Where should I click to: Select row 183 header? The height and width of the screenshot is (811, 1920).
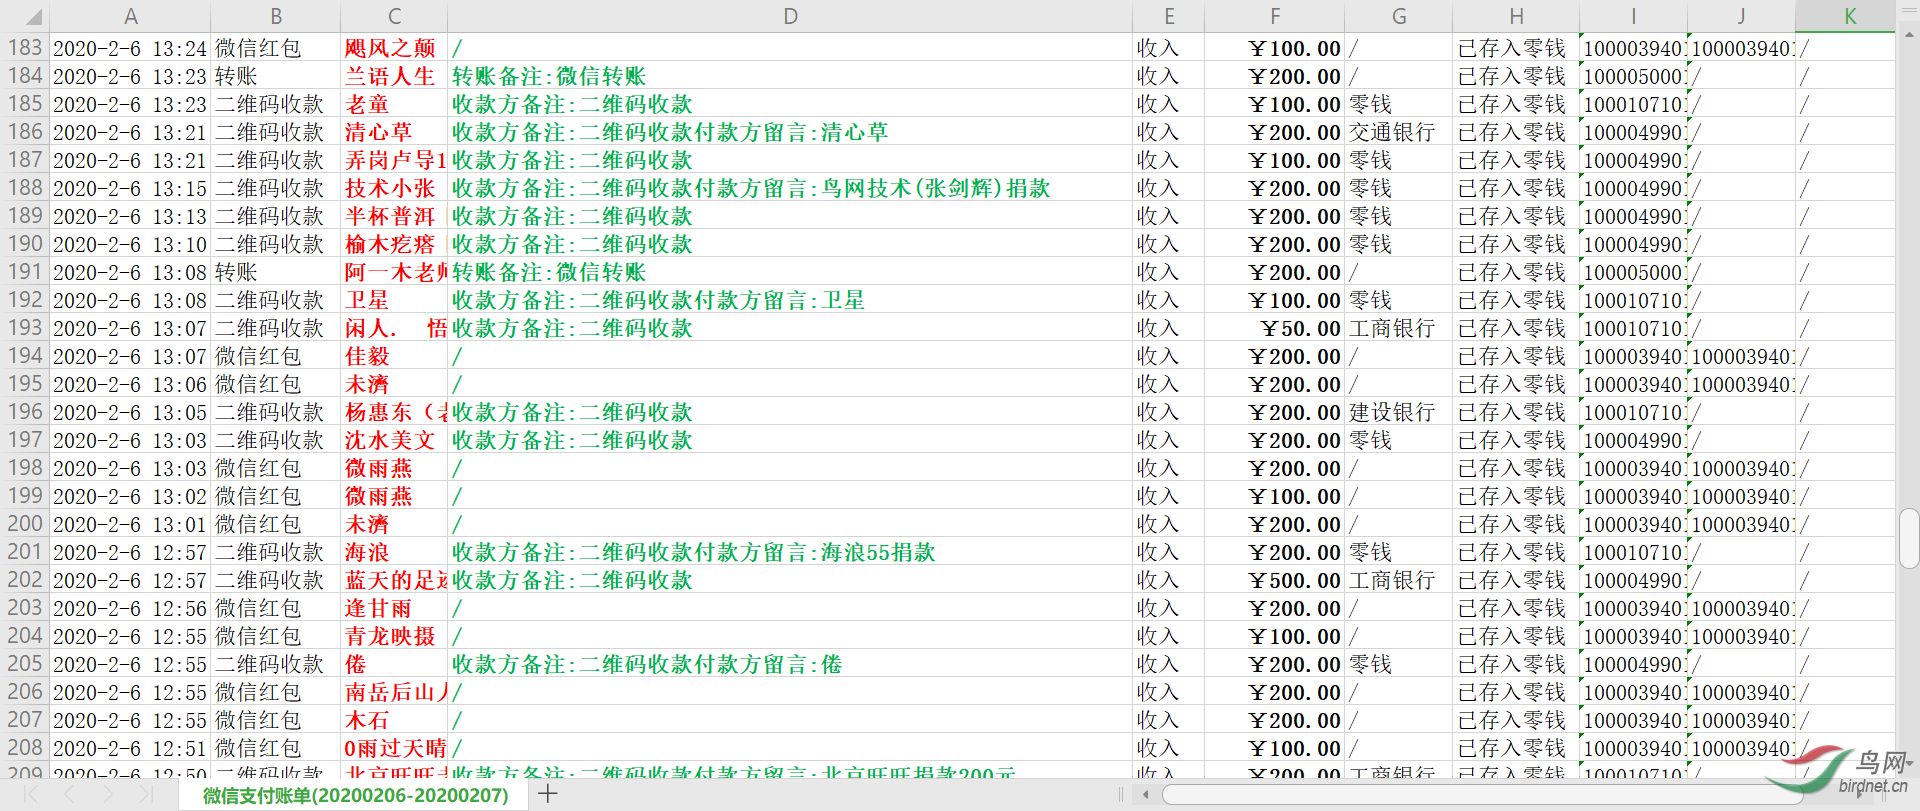click(25, 47)
